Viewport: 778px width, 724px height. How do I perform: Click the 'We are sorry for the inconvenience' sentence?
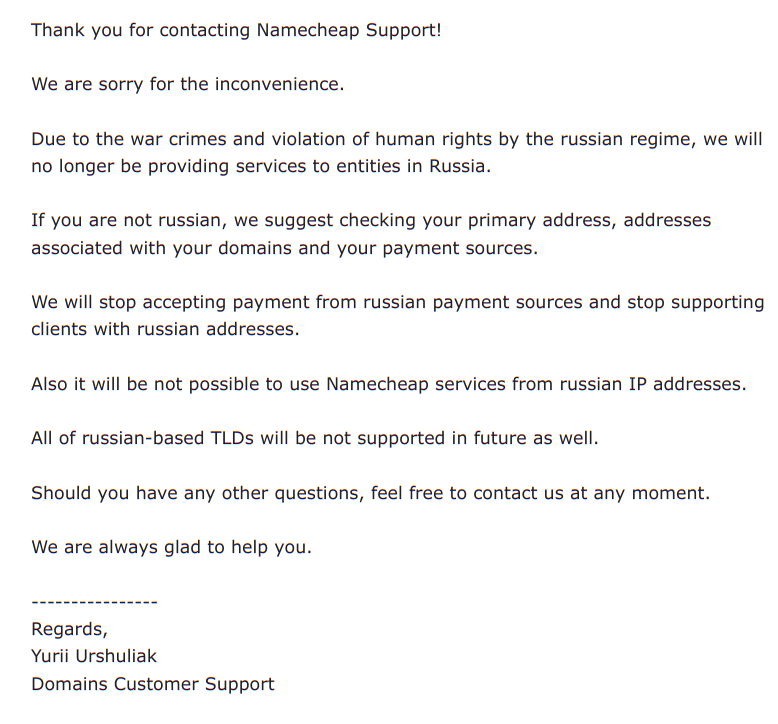187,84
